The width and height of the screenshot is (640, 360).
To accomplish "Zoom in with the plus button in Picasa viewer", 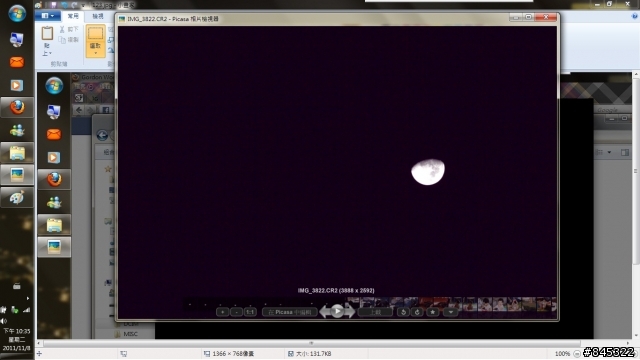I will (222, 312).
